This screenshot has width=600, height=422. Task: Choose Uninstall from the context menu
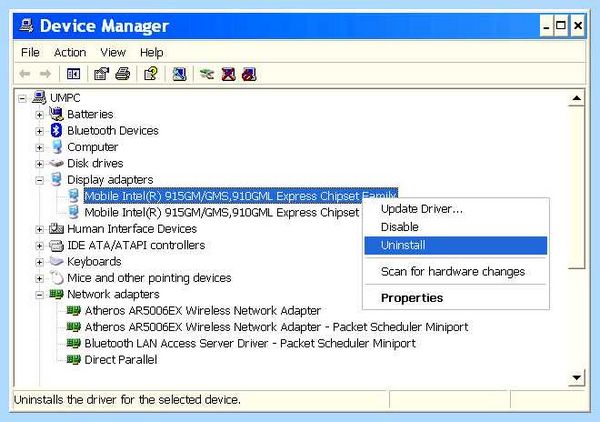tap(455, 245)
